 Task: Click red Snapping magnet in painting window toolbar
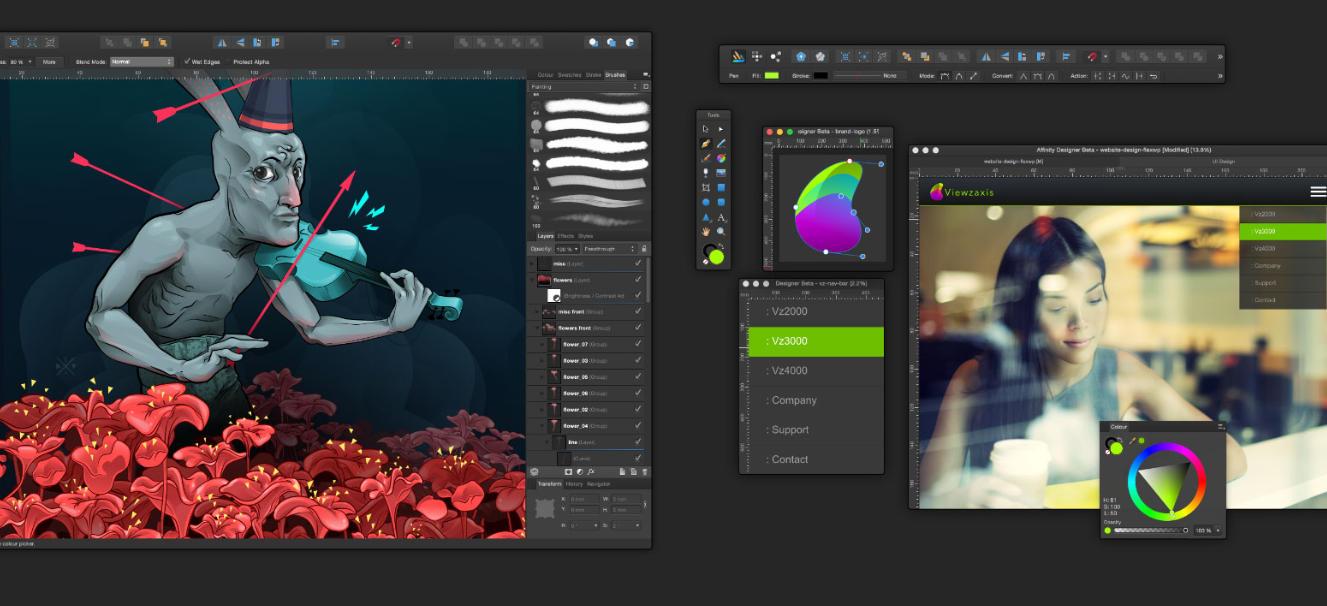396,42
